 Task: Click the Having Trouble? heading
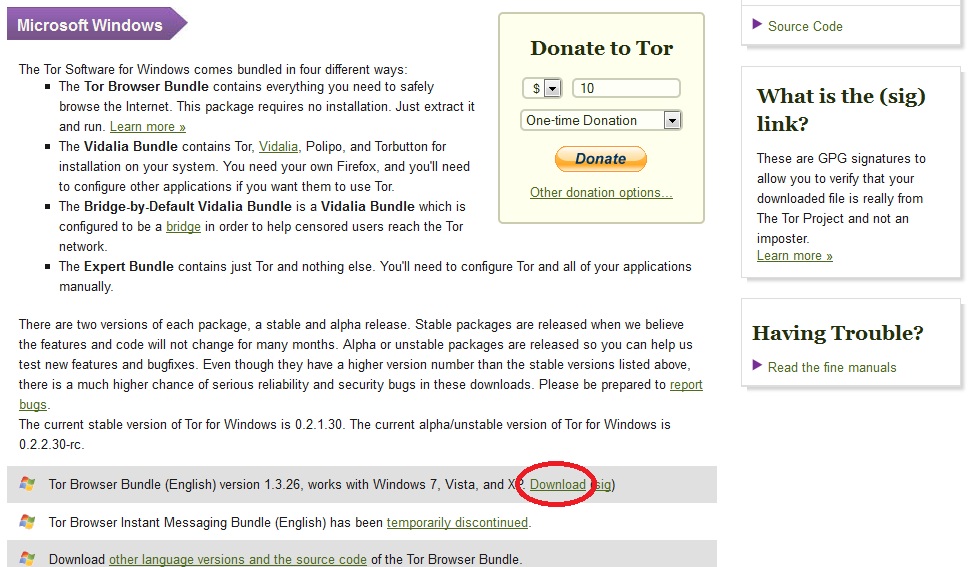click(838, 333)
